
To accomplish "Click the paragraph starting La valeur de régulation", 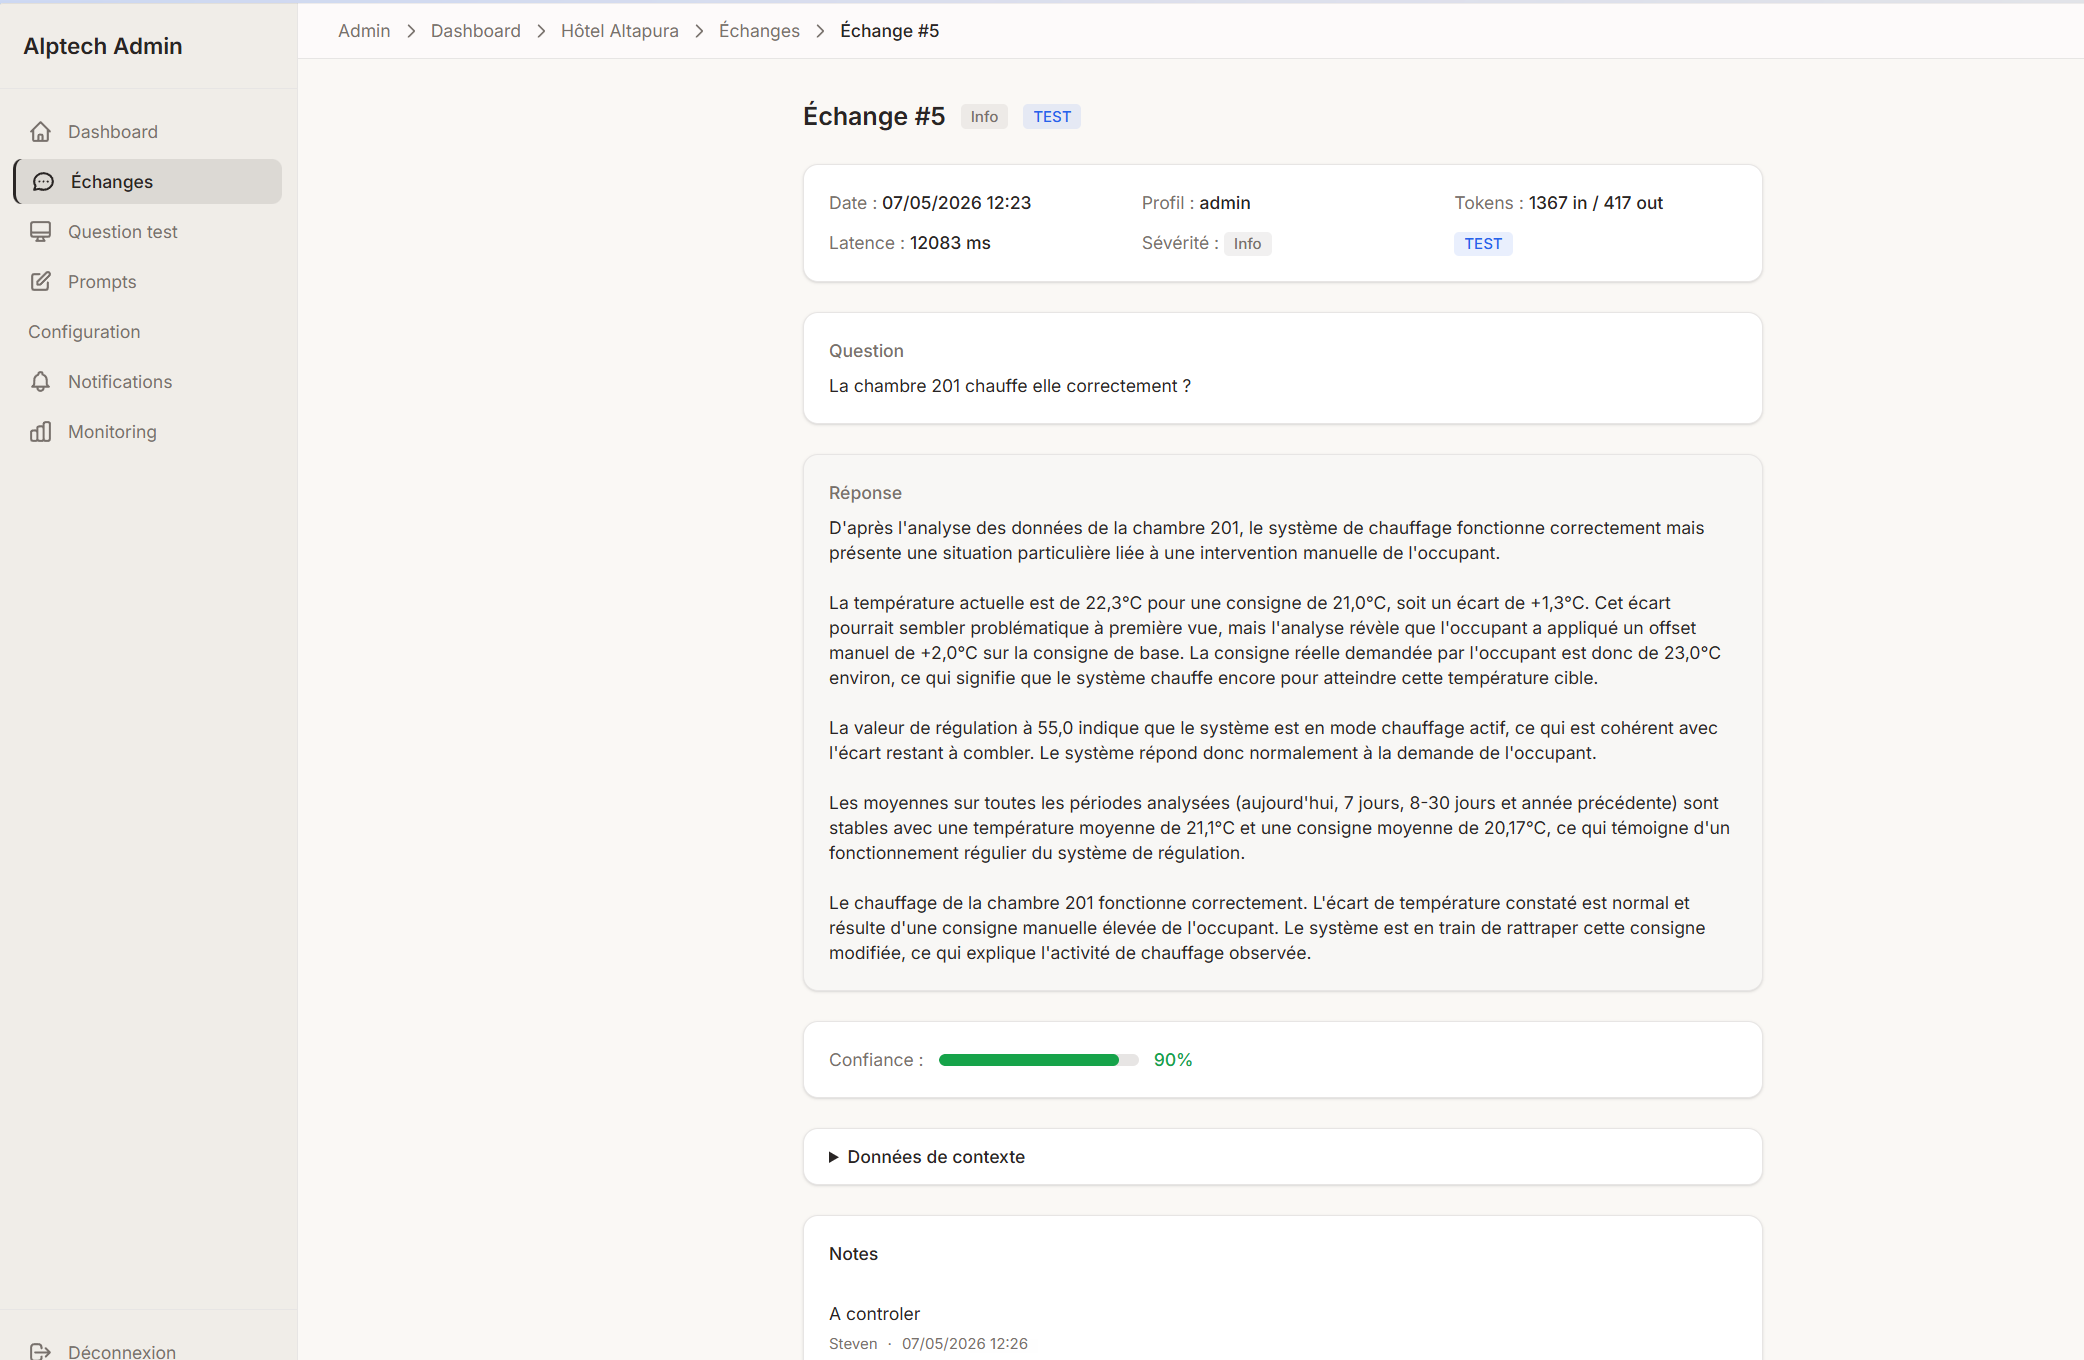I will coord(1273,740).
